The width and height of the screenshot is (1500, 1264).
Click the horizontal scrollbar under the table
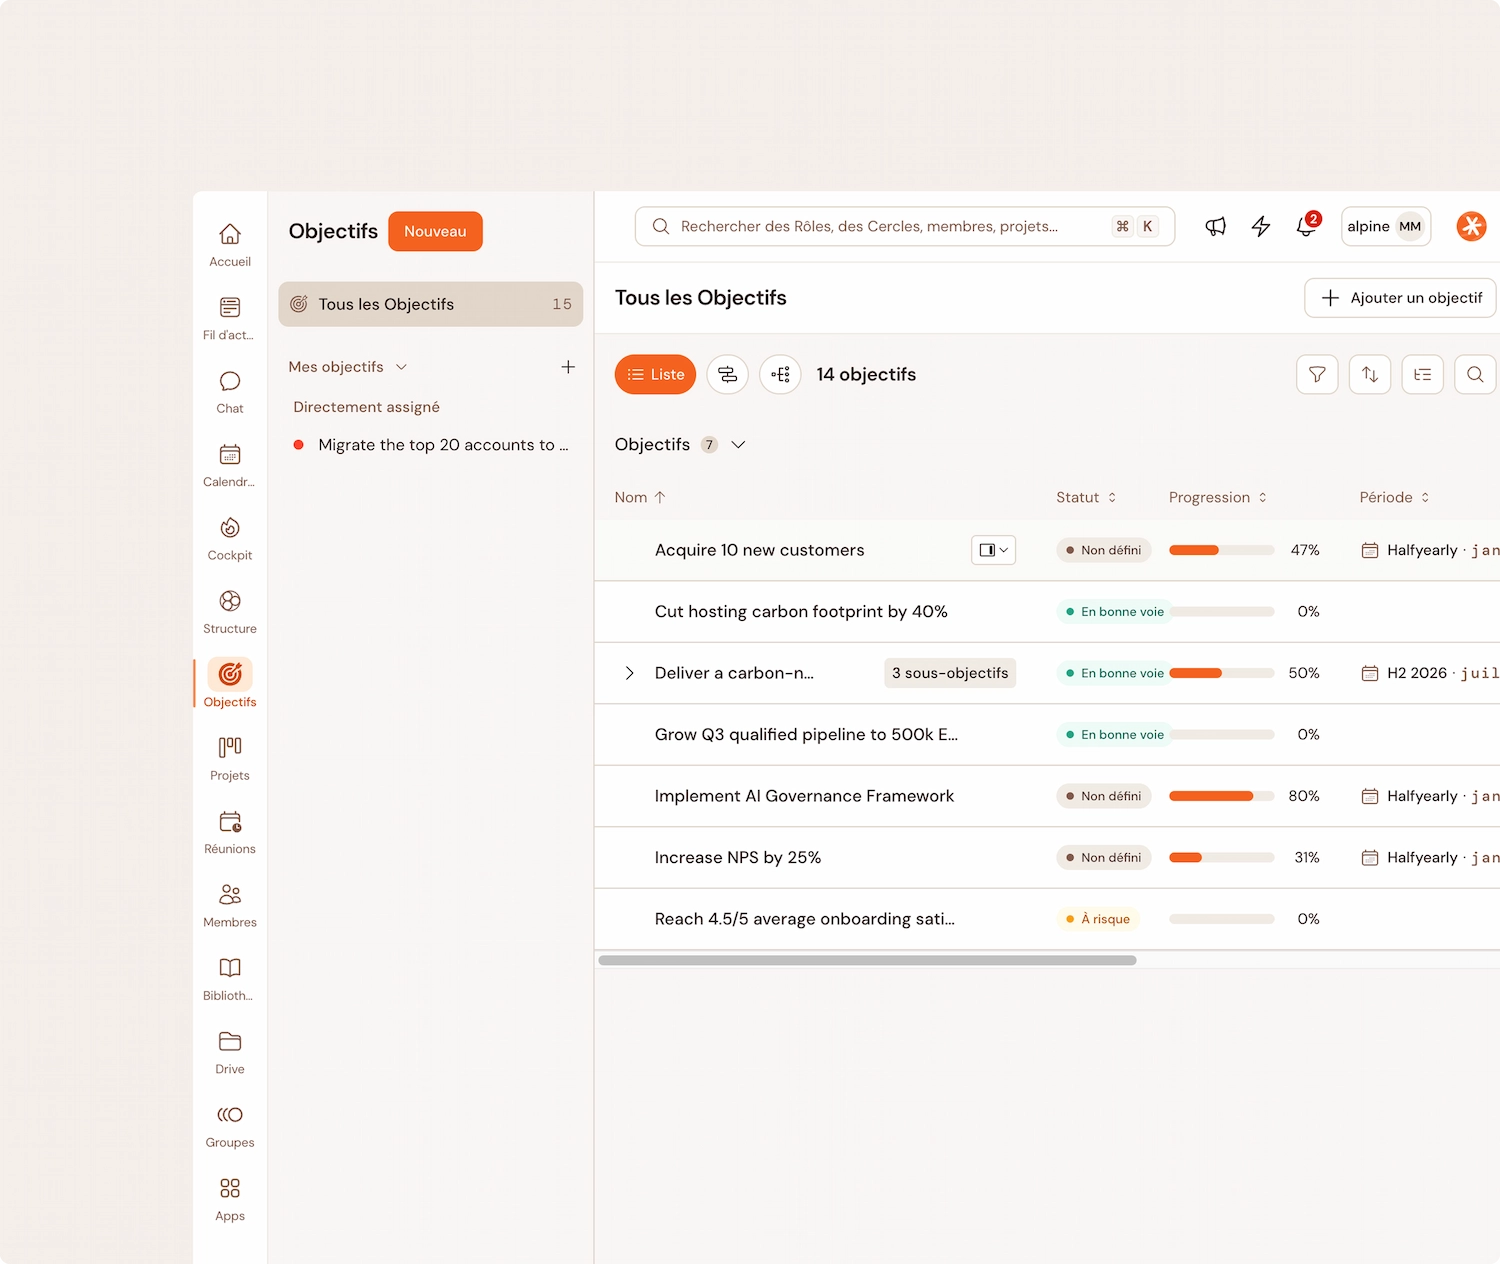point(867,960)
